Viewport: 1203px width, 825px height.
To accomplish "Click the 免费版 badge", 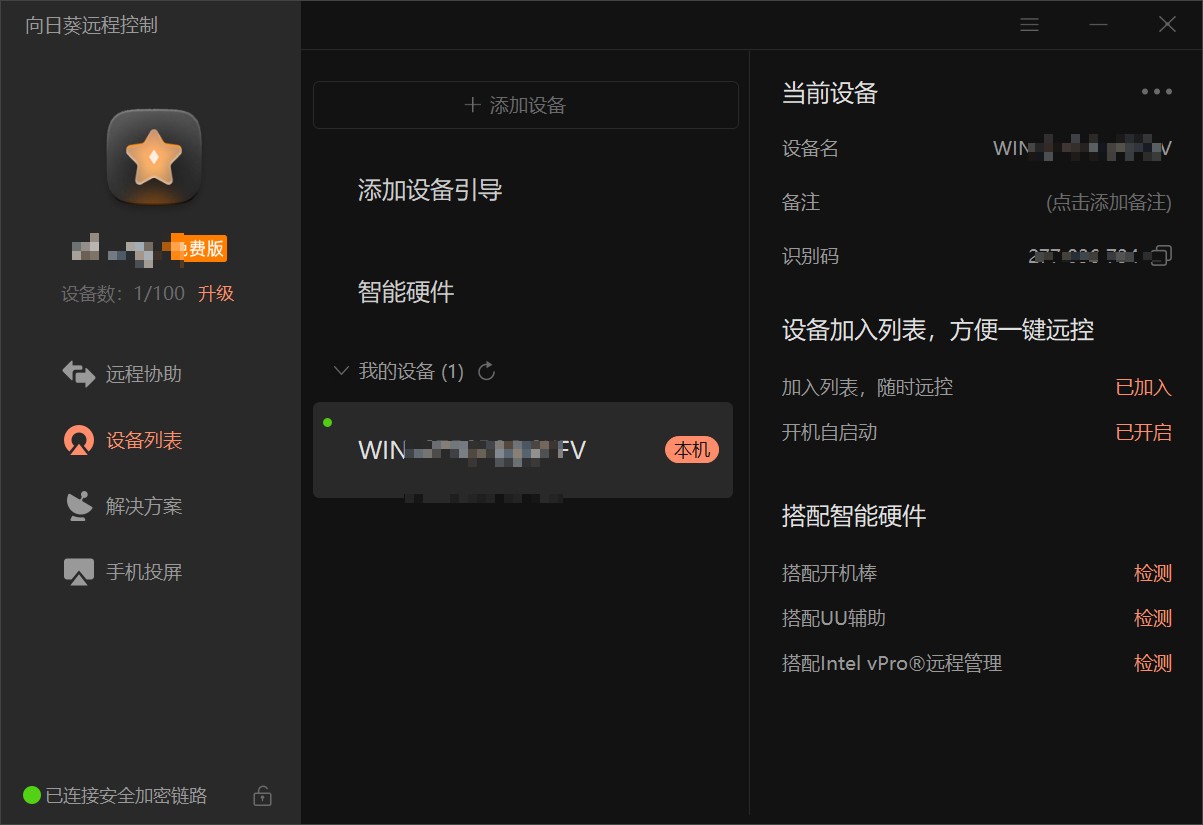I will pos(199,248).
